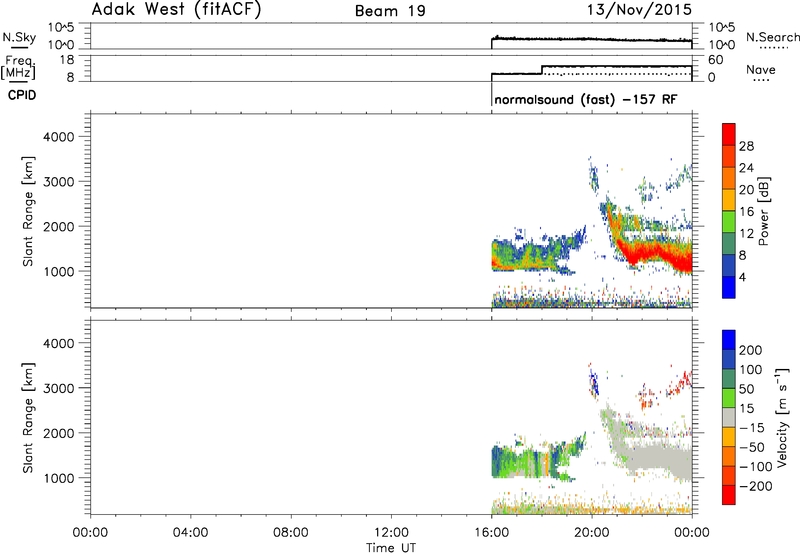The image size is (800, 554).
Task: Click the '04:00' time axis tick
Action: [190, 533]
